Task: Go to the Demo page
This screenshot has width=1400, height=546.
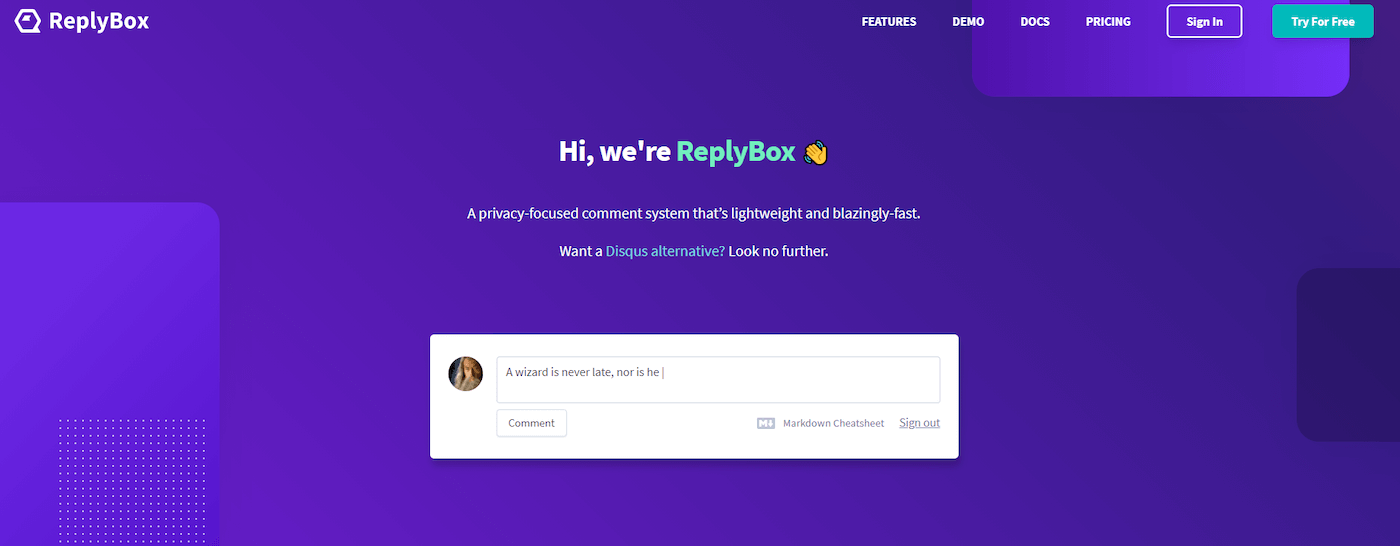Action: 968,22
